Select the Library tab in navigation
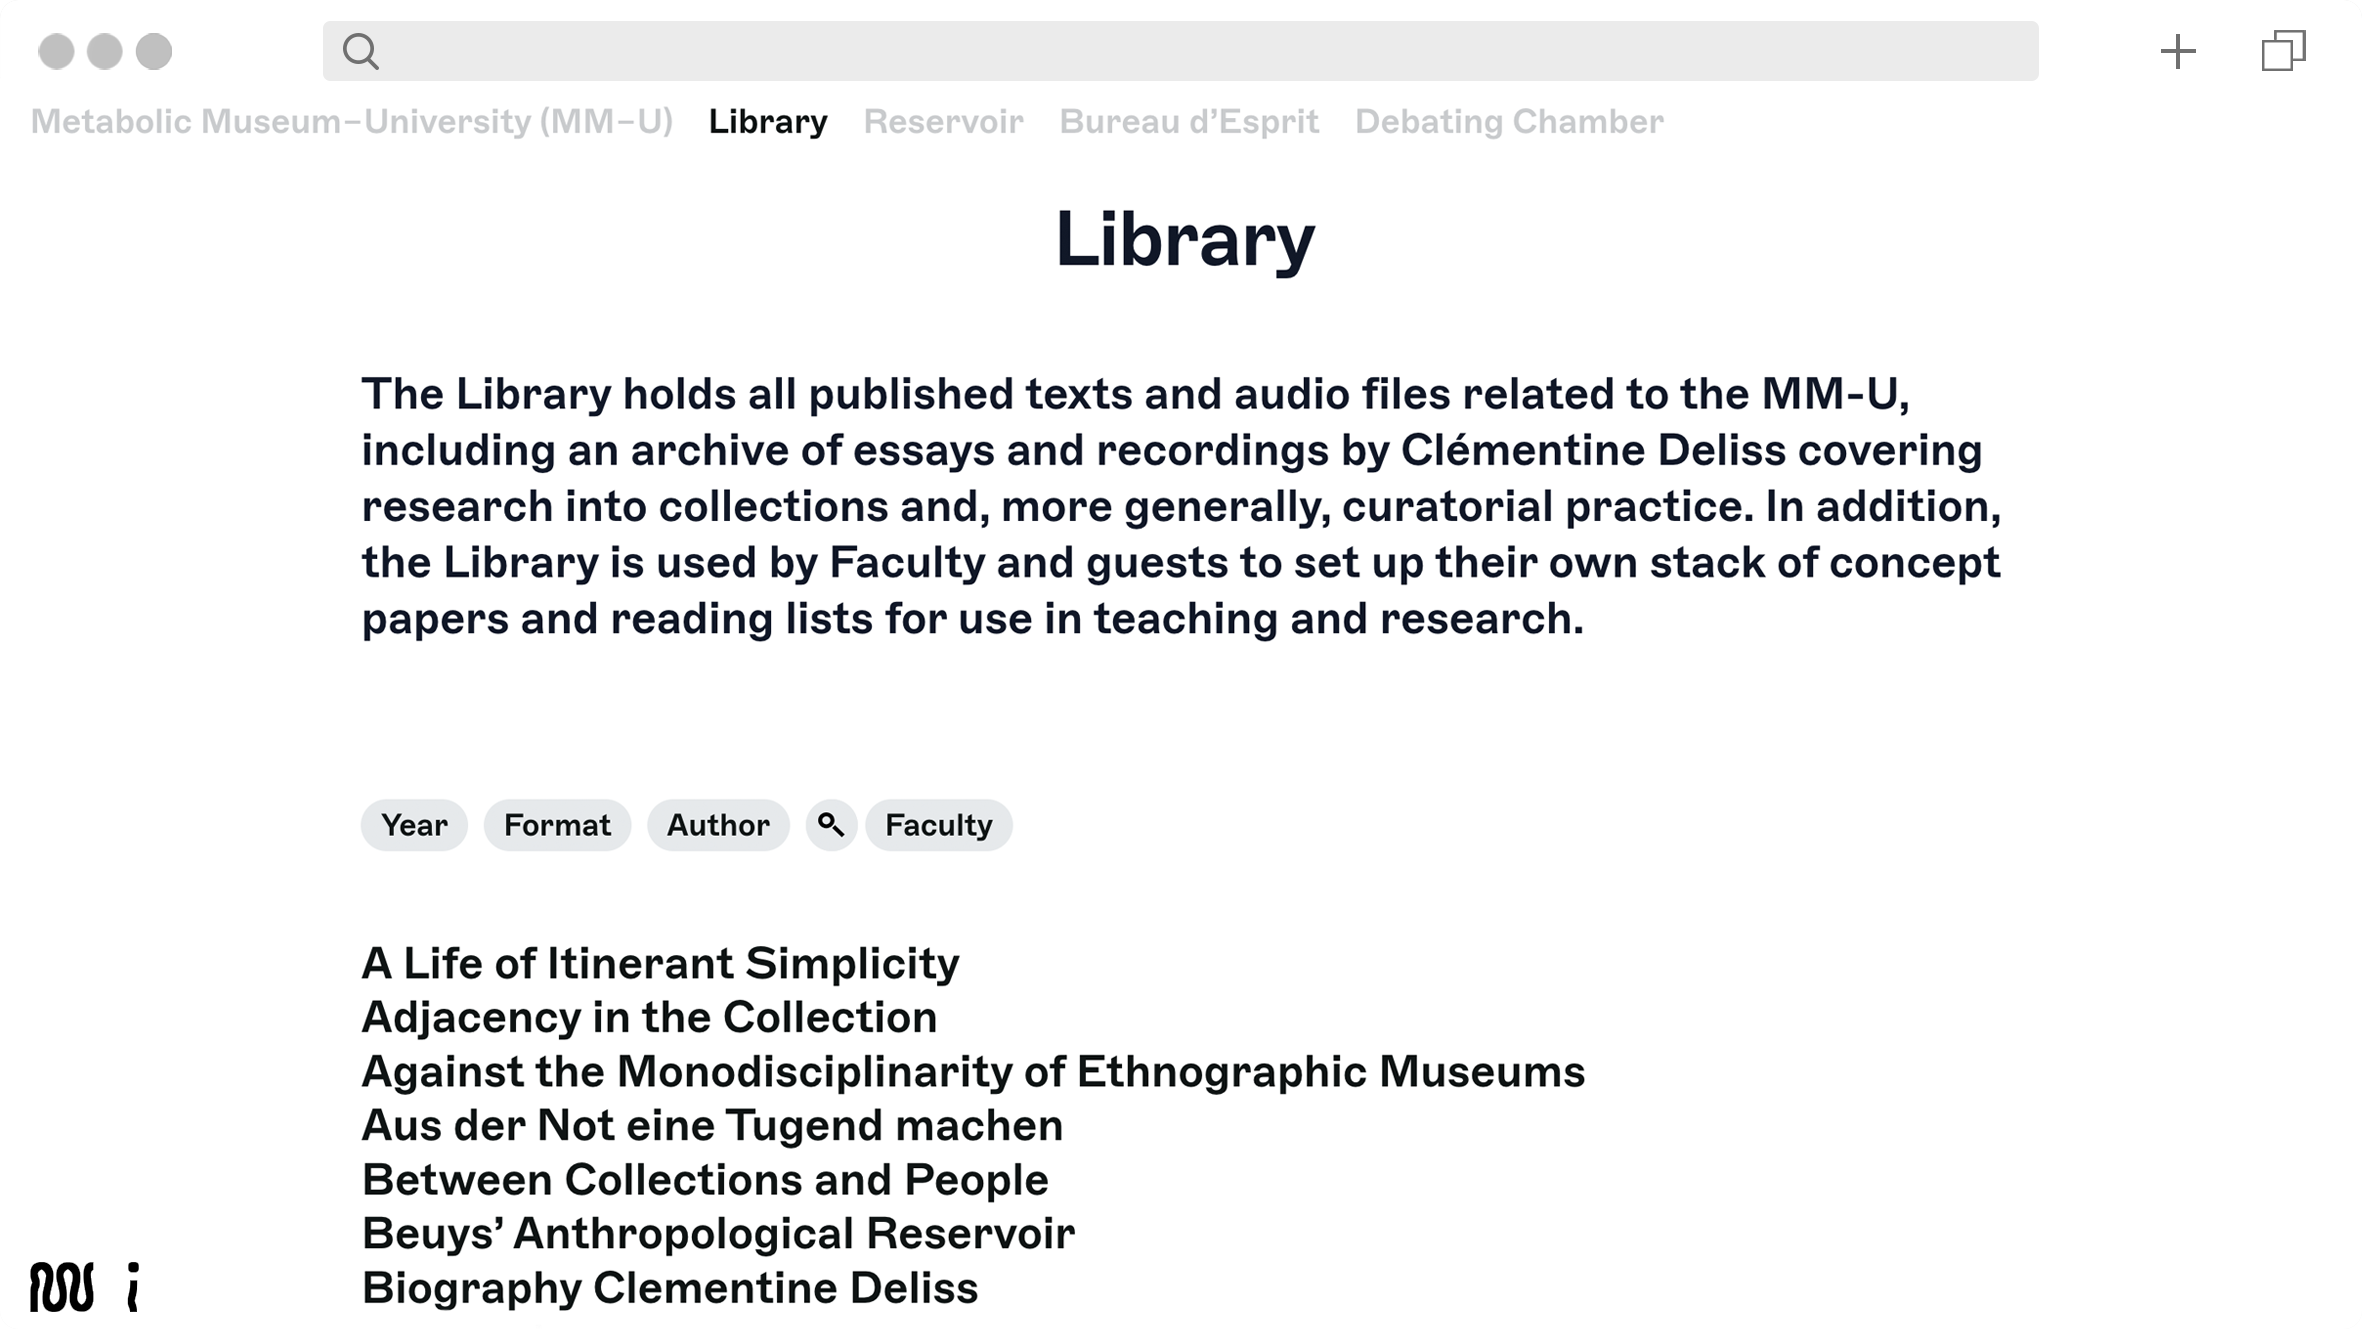This screenshot has height=1329, width=2362. coord(768,122)
